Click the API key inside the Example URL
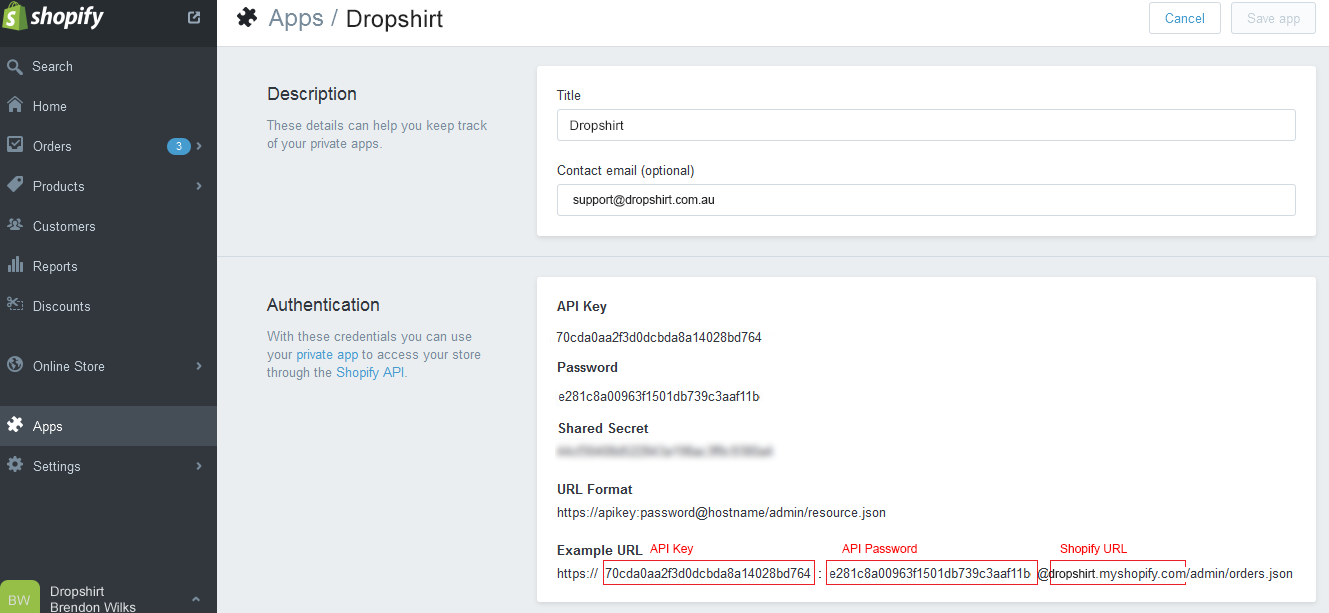The width and height of the screenshot is (1329, 613). pos(708,573)
